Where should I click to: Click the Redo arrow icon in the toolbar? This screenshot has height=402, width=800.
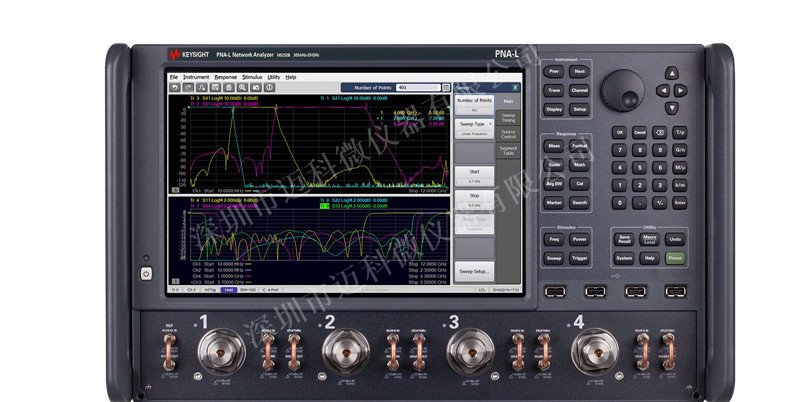click(188, 88)
